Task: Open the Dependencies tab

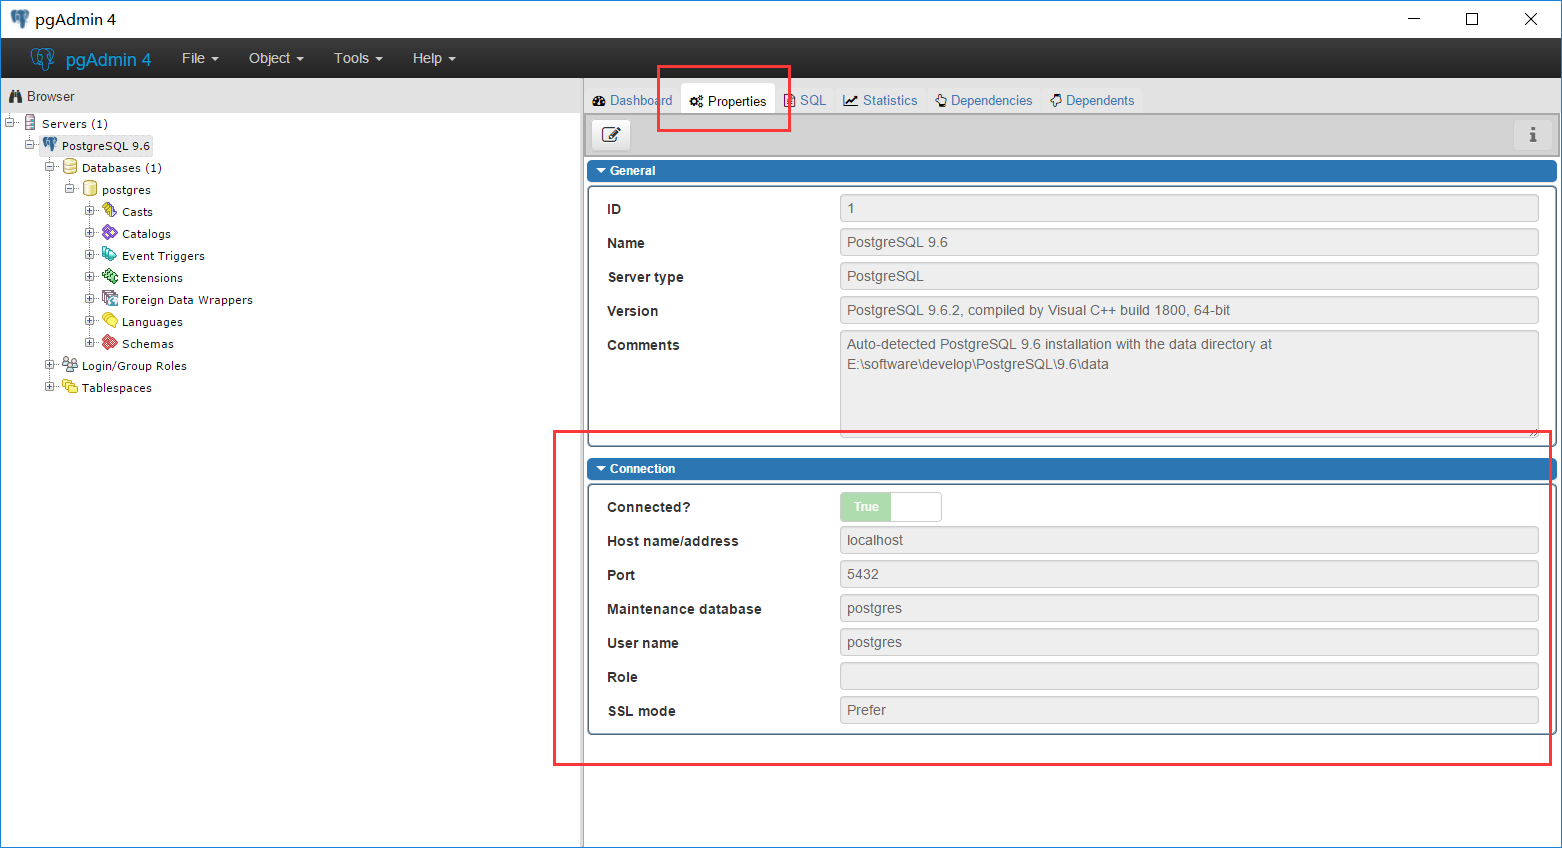Action: coord(984,100)
